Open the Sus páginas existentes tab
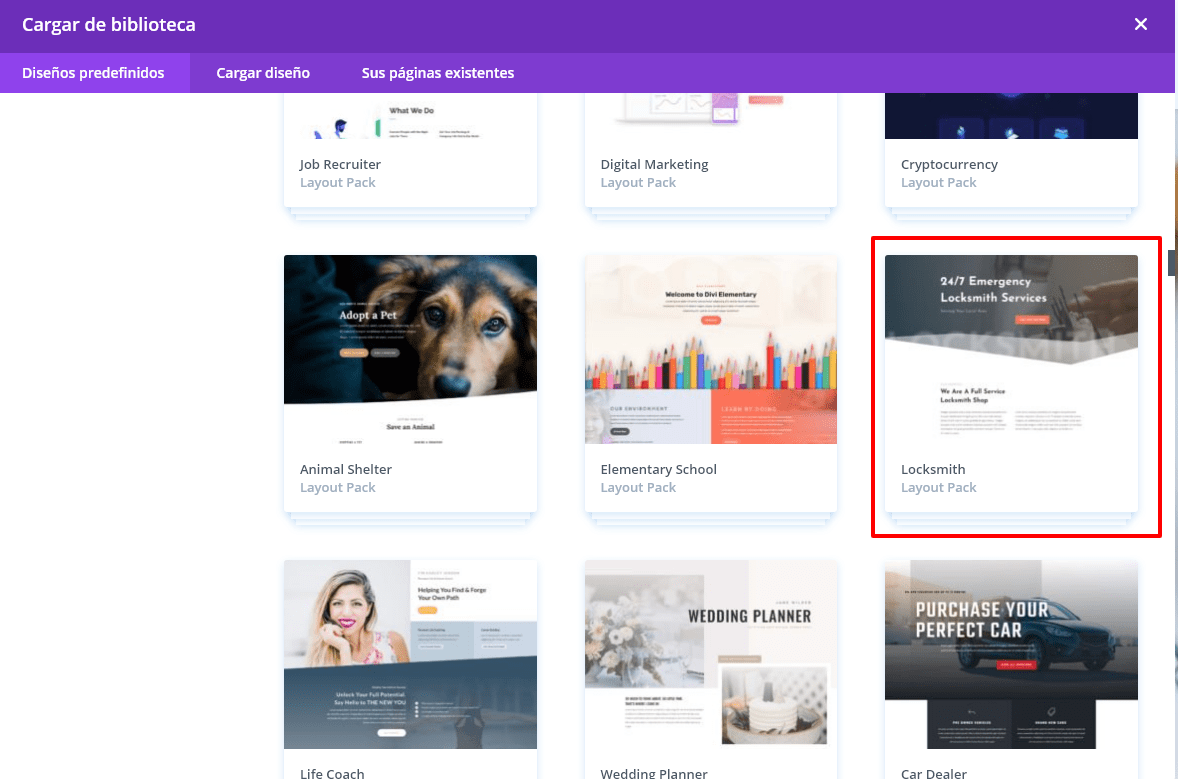The width and height of the screenshot is (1178, 779). [x=438, y=73]
